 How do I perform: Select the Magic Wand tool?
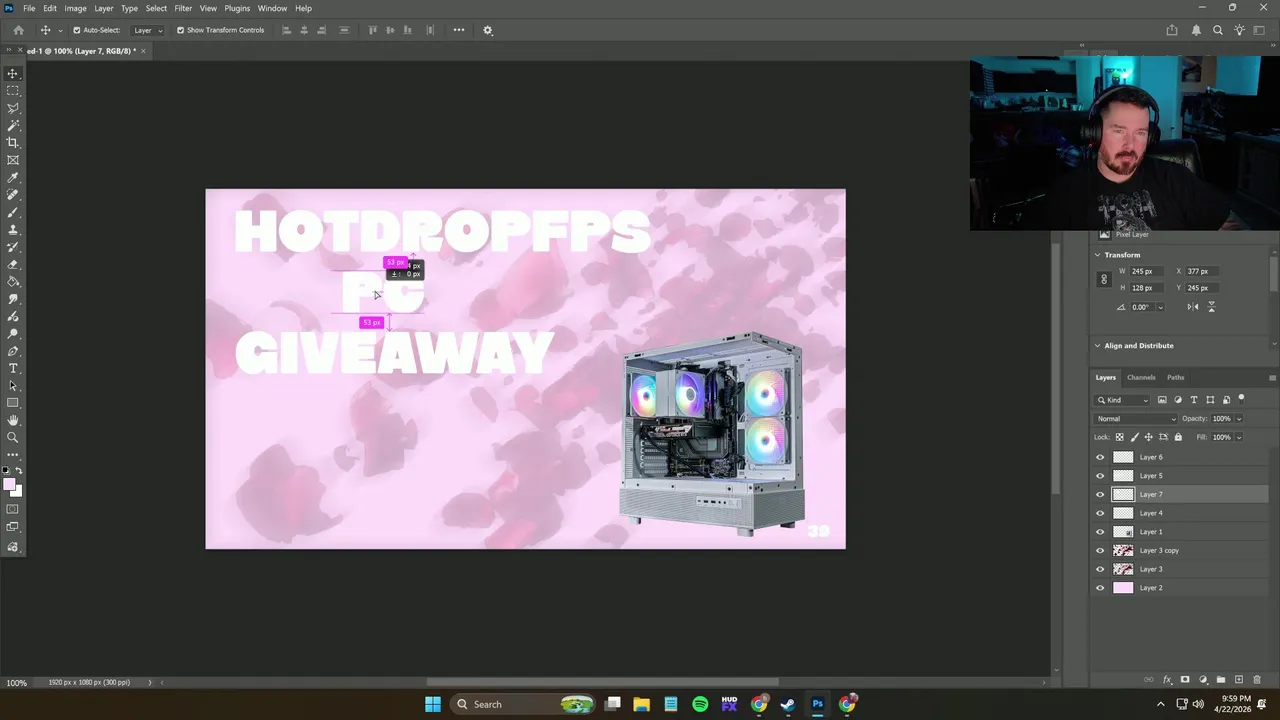tap(13, 125)
